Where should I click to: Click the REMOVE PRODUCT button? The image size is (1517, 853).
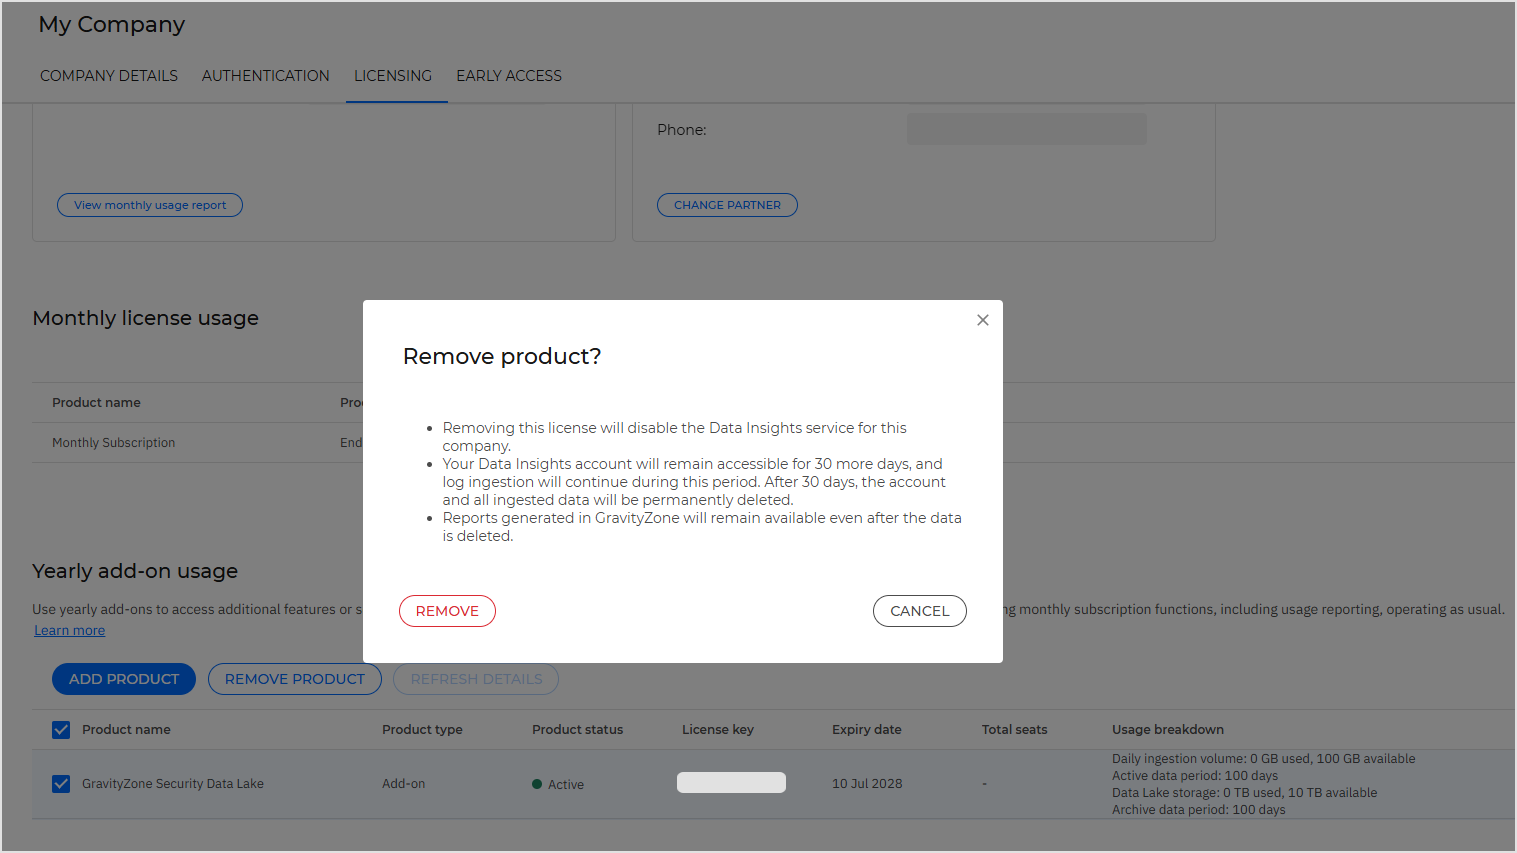[294, 679]
